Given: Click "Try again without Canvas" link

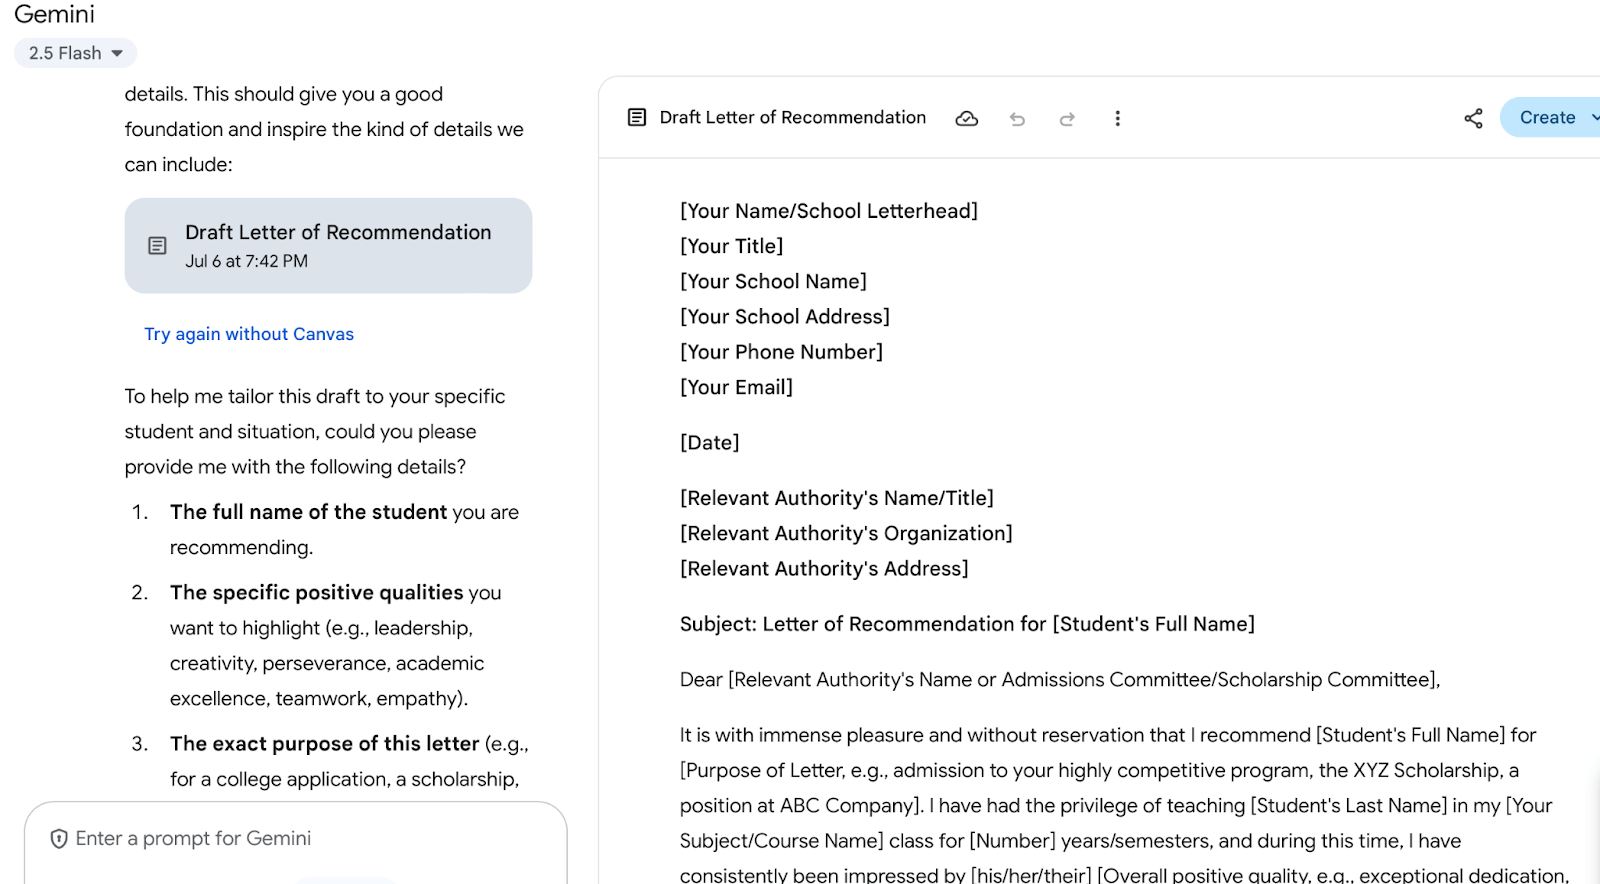Looking at the screenshot, I should [x=249, y=334].
